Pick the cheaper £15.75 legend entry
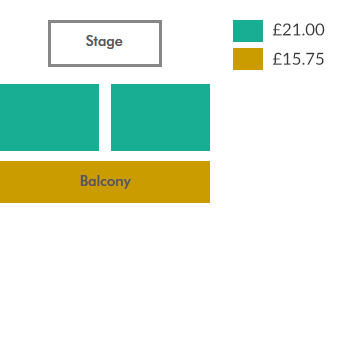The height and width of the screenshot is (360, 360). (x=279, y=59)
